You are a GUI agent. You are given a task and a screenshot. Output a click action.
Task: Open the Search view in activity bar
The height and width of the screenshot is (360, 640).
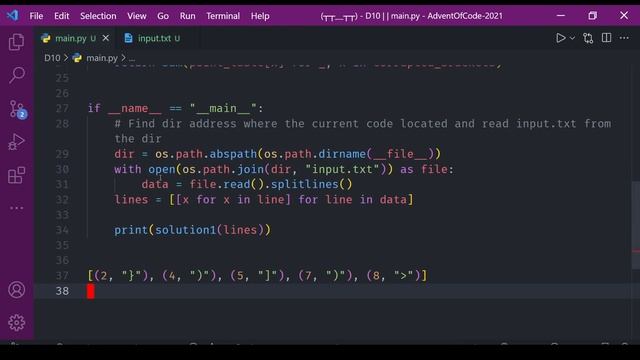pyautogui.click(x=16, y=75)
